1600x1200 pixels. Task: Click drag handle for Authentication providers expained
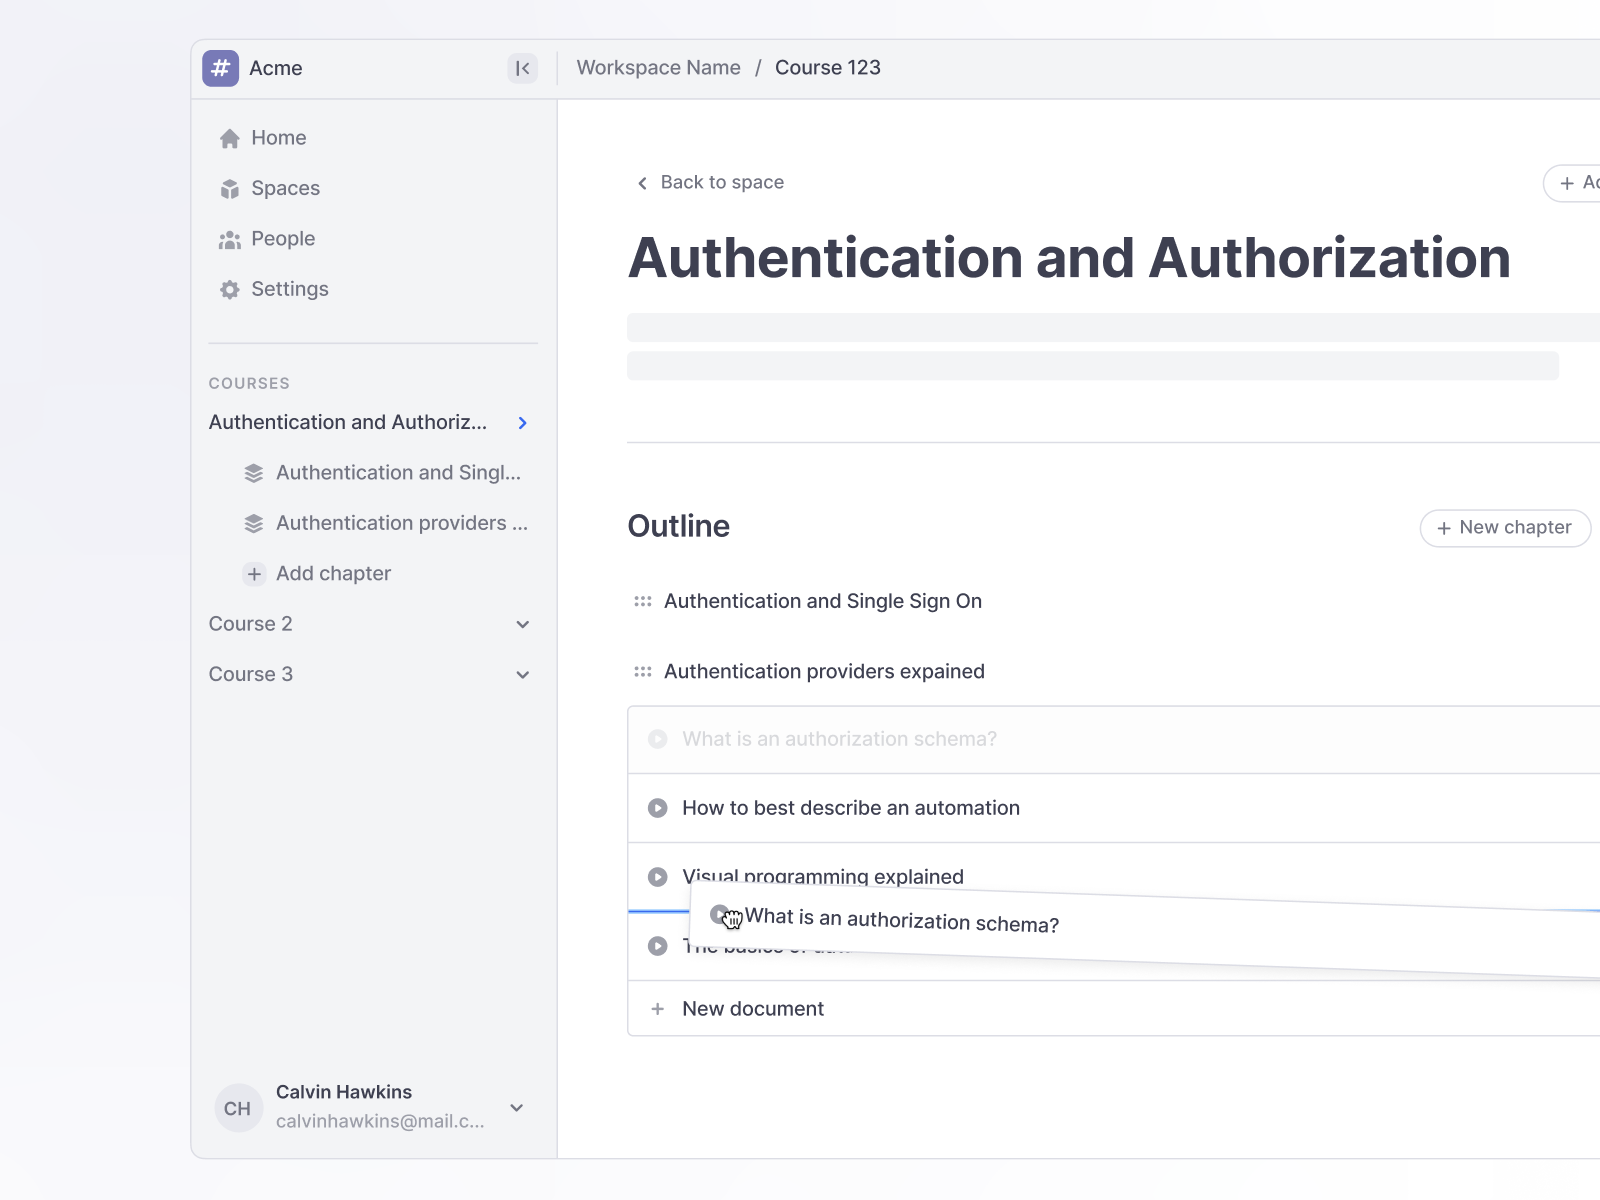[643, 672]
